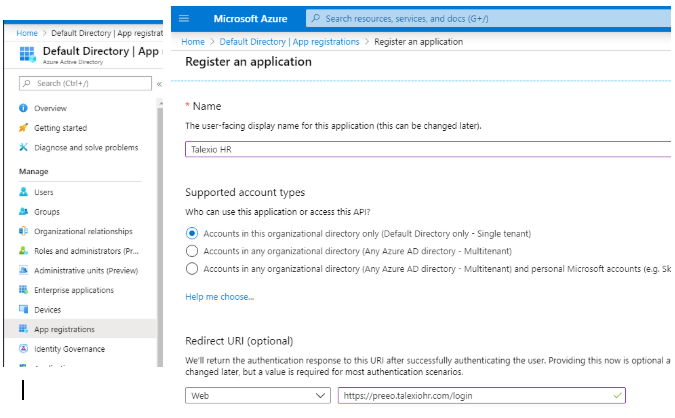Click the green checkmark in Redirect URI field
This screenshot has height=418, width=675.
click(617, 395)
